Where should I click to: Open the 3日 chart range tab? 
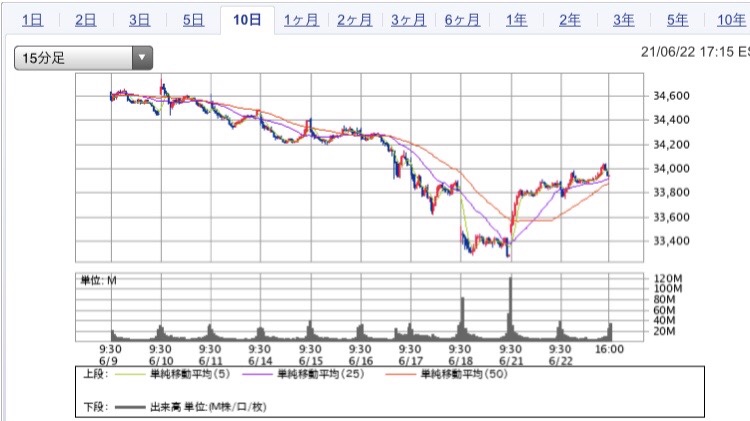click(x=140, y=20)
